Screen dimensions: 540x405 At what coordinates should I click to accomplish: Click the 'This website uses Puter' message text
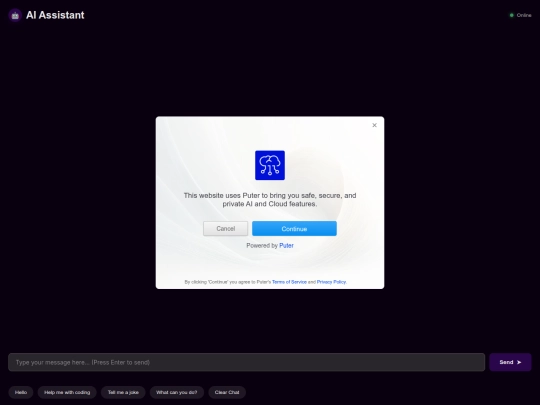coord(270,200)
